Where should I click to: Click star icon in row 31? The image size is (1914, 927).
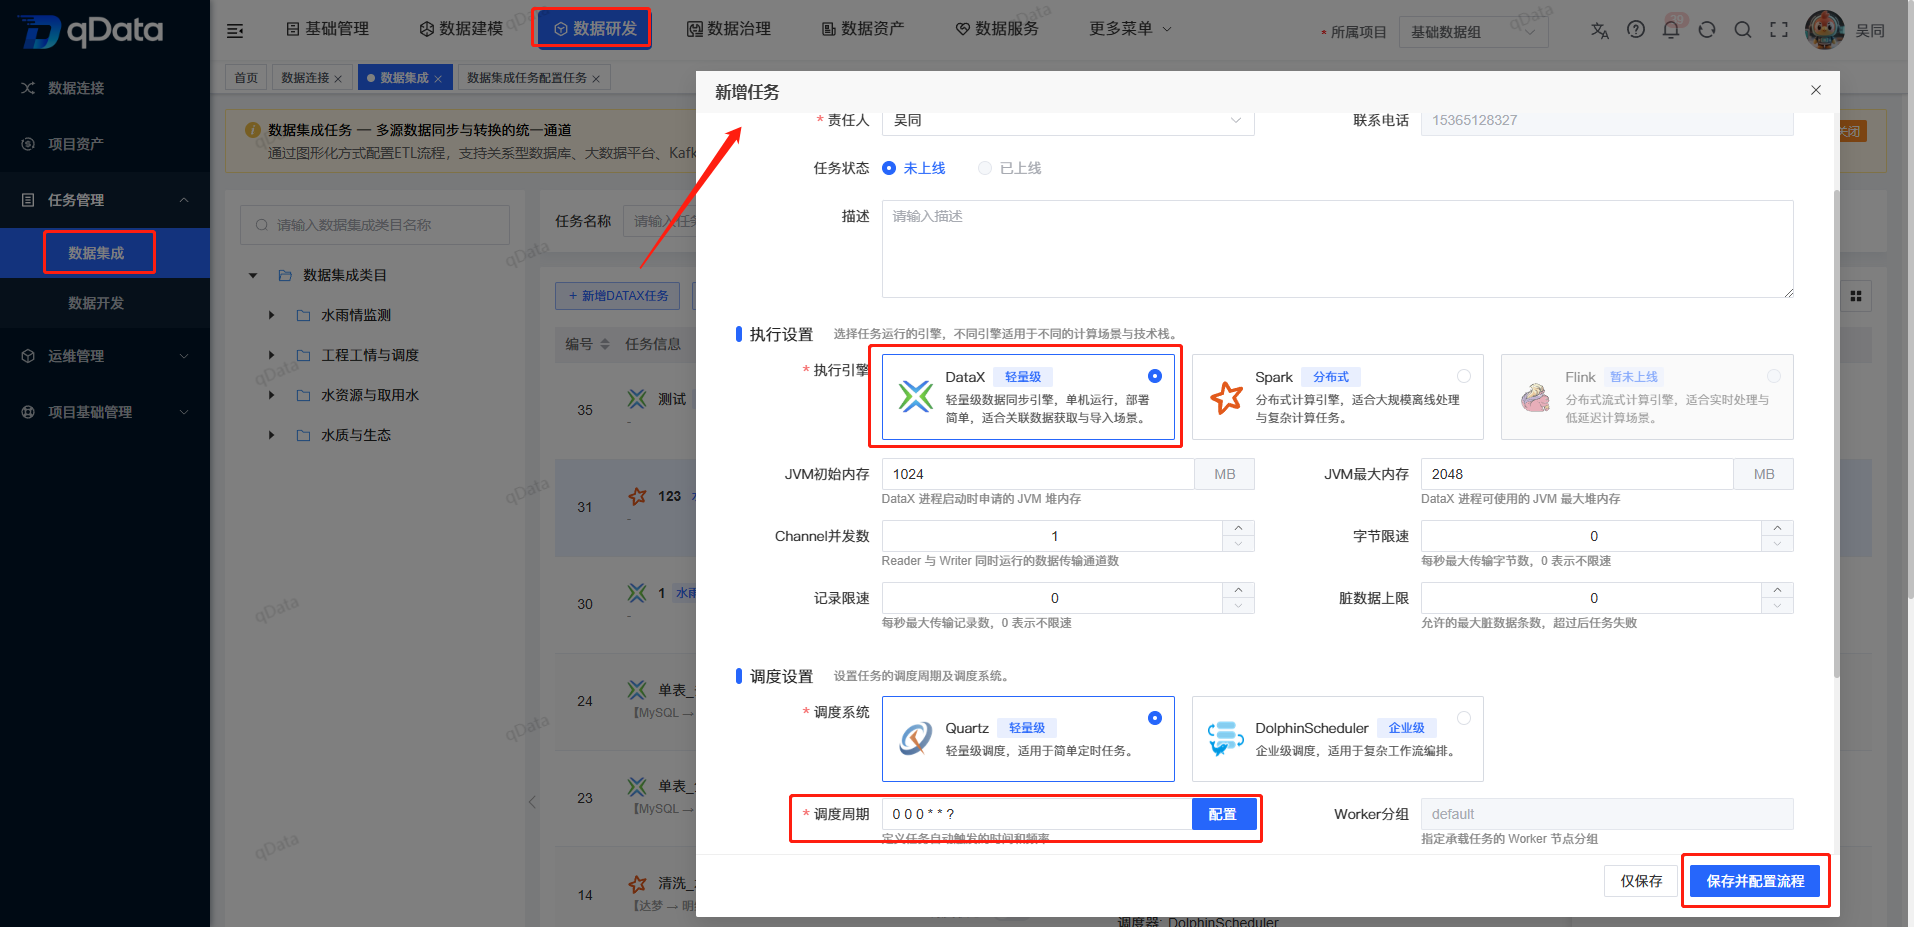(637, 496)
